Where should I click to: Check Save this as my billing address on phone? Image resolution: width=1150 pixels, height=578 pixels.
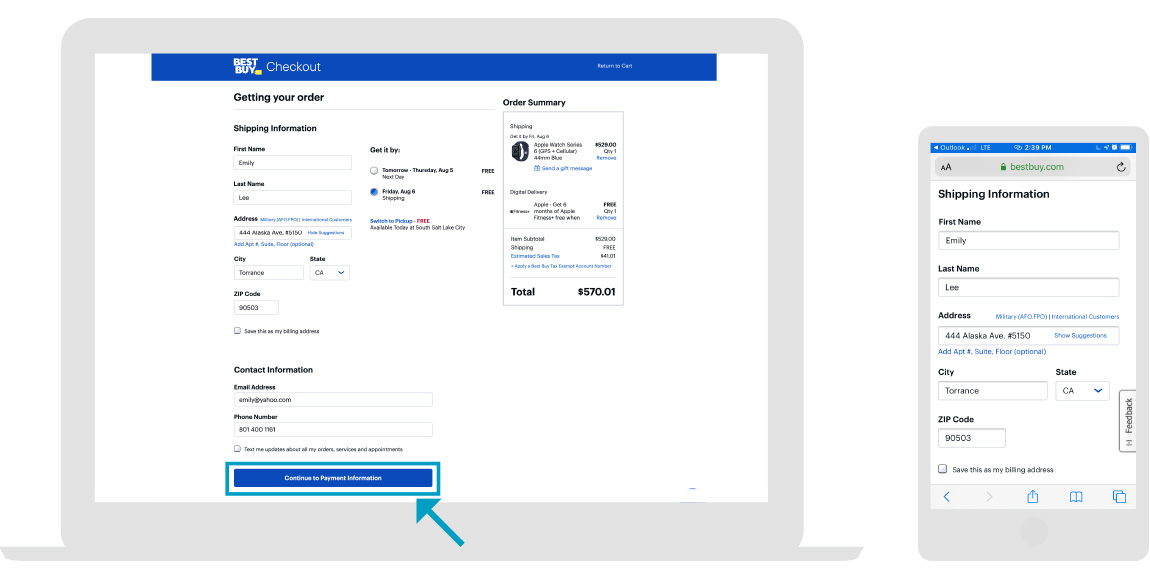[942, 469]
